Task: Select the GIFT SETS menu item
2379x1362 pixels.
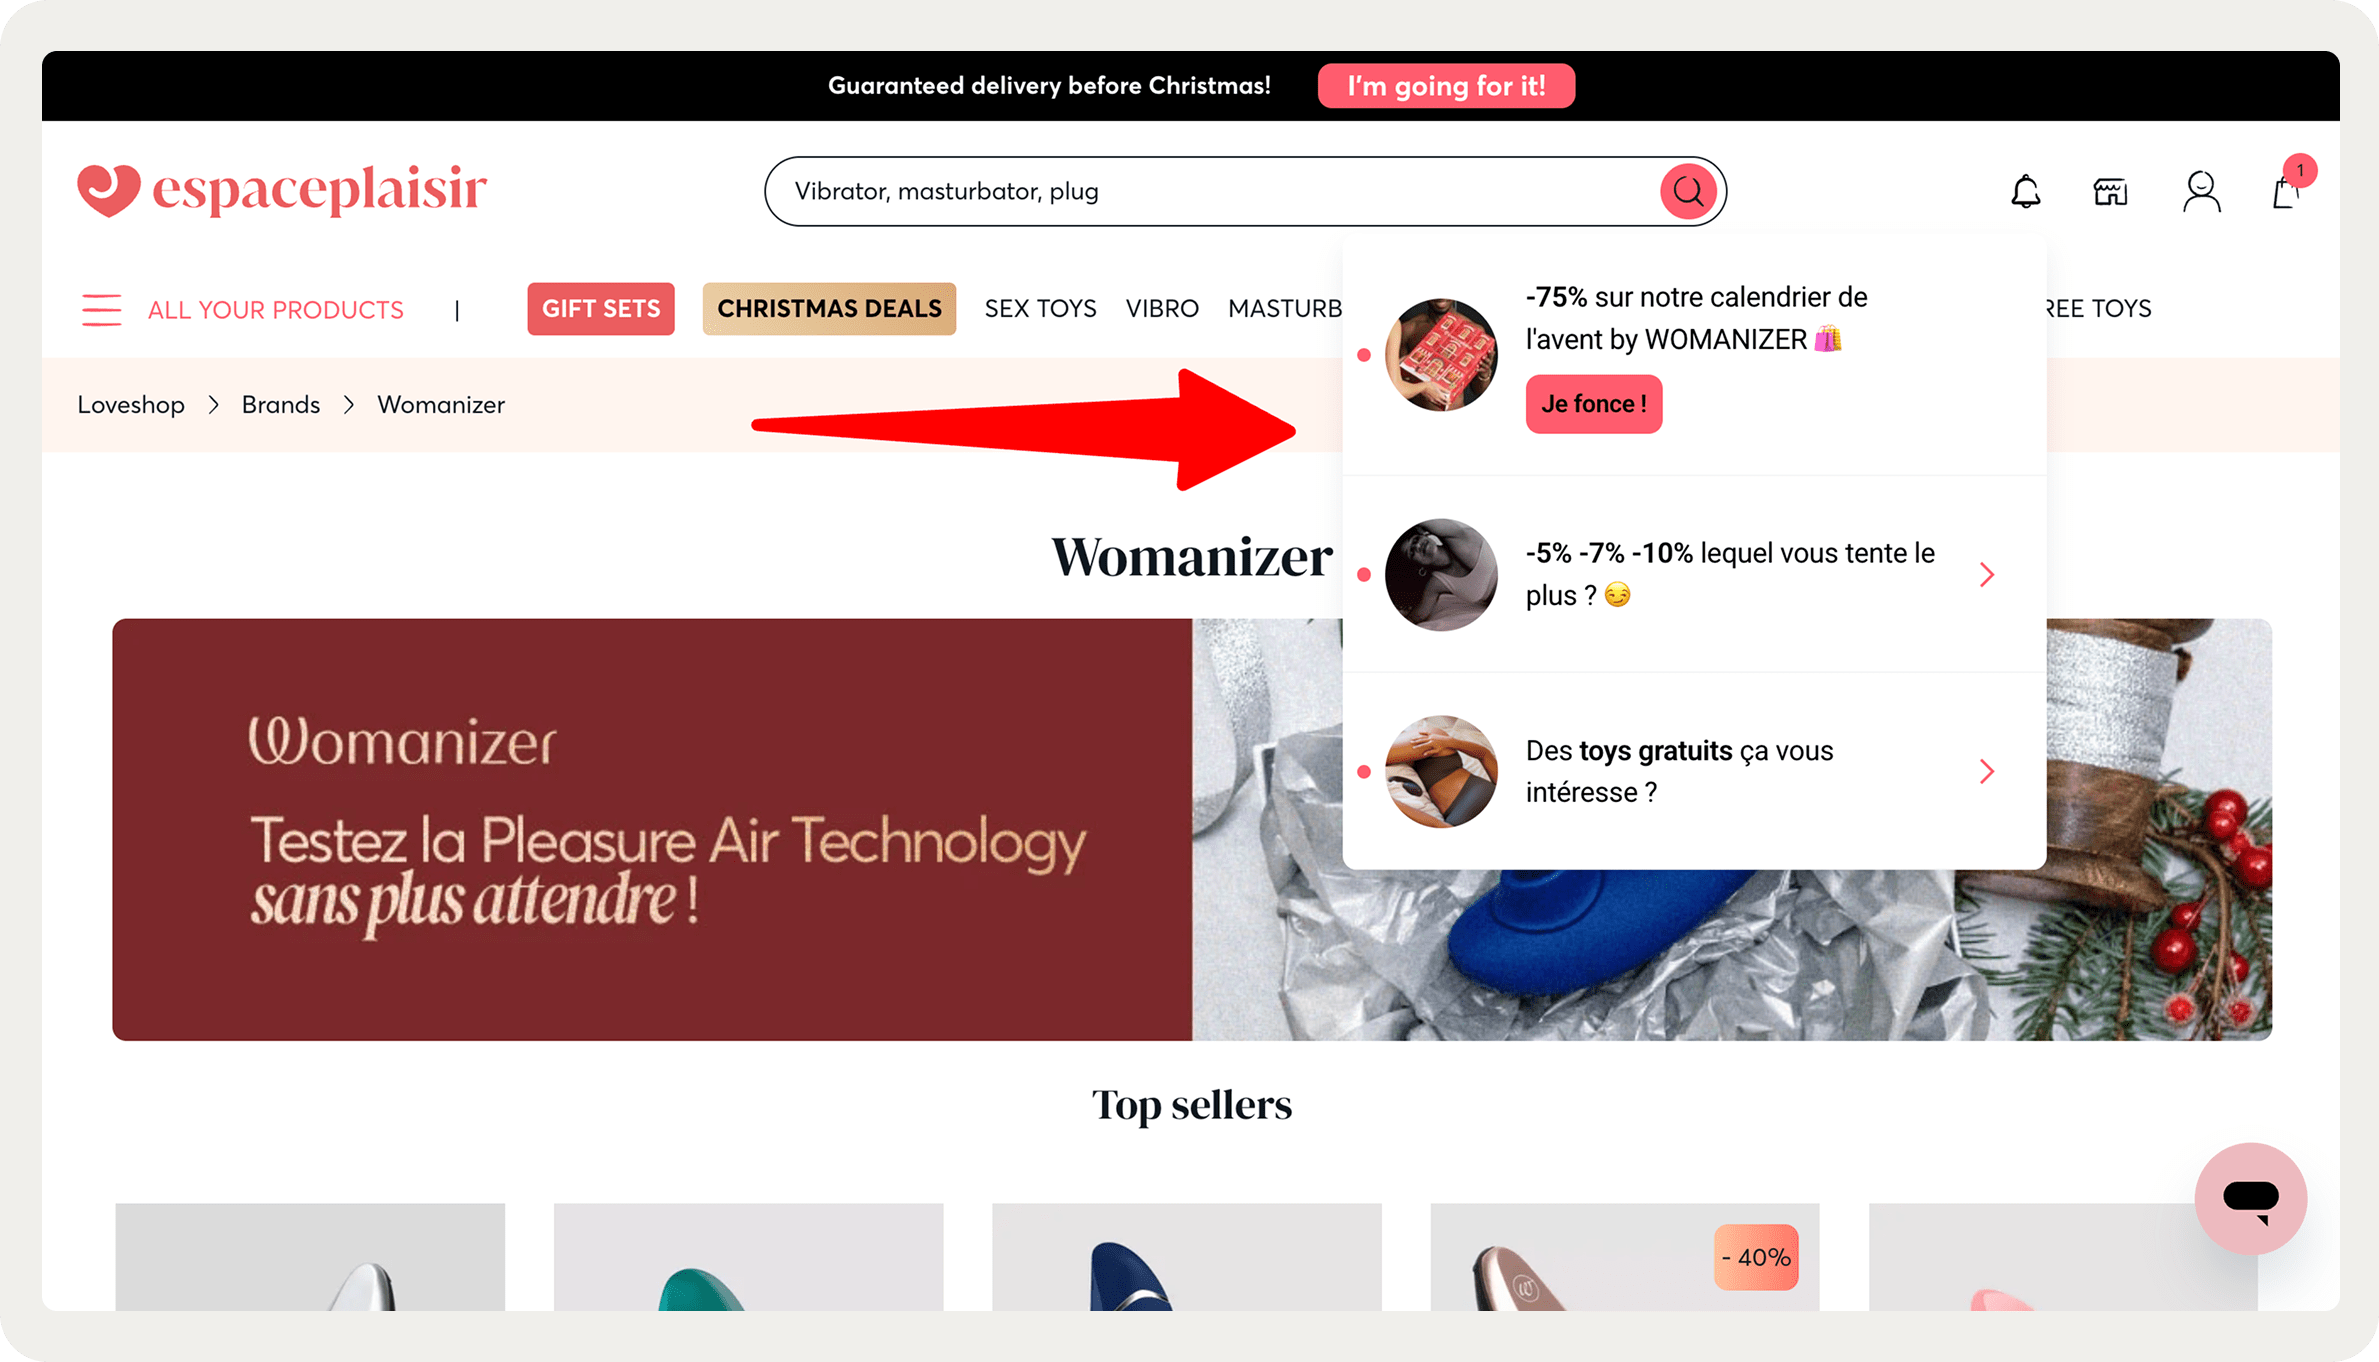Action: tap(601, 309)
